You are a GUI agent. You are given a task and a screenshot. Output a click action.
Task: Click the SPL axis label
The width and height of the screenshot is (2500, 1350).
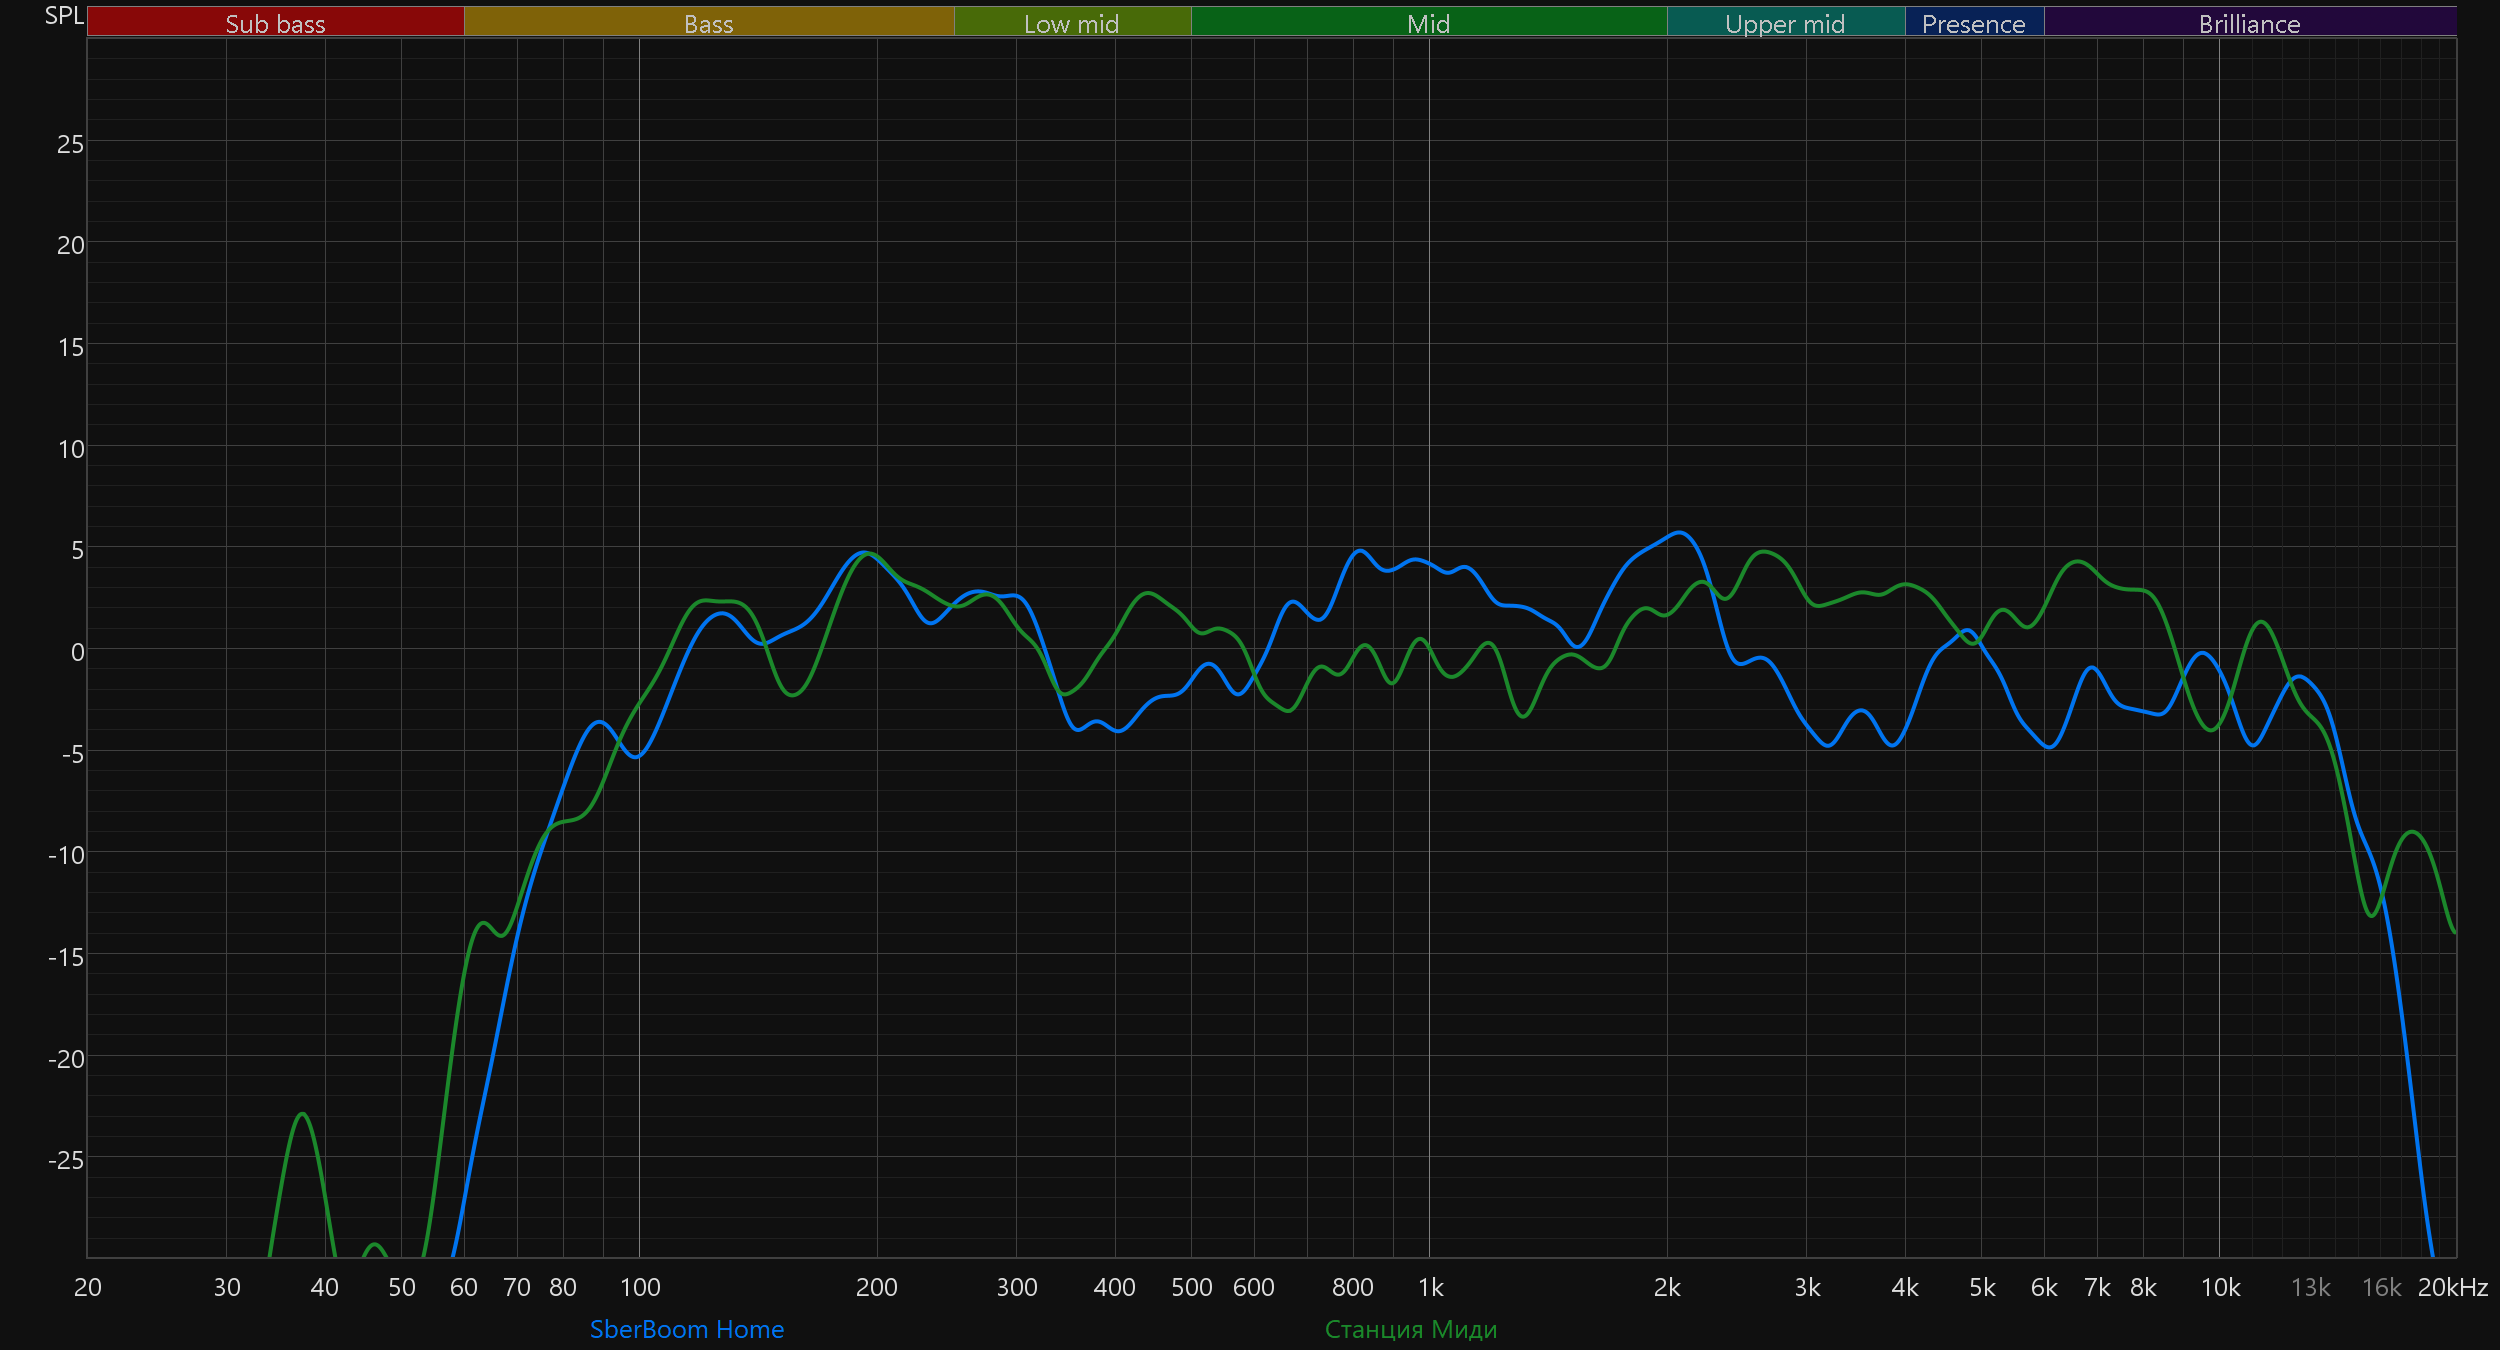[64, 16]
